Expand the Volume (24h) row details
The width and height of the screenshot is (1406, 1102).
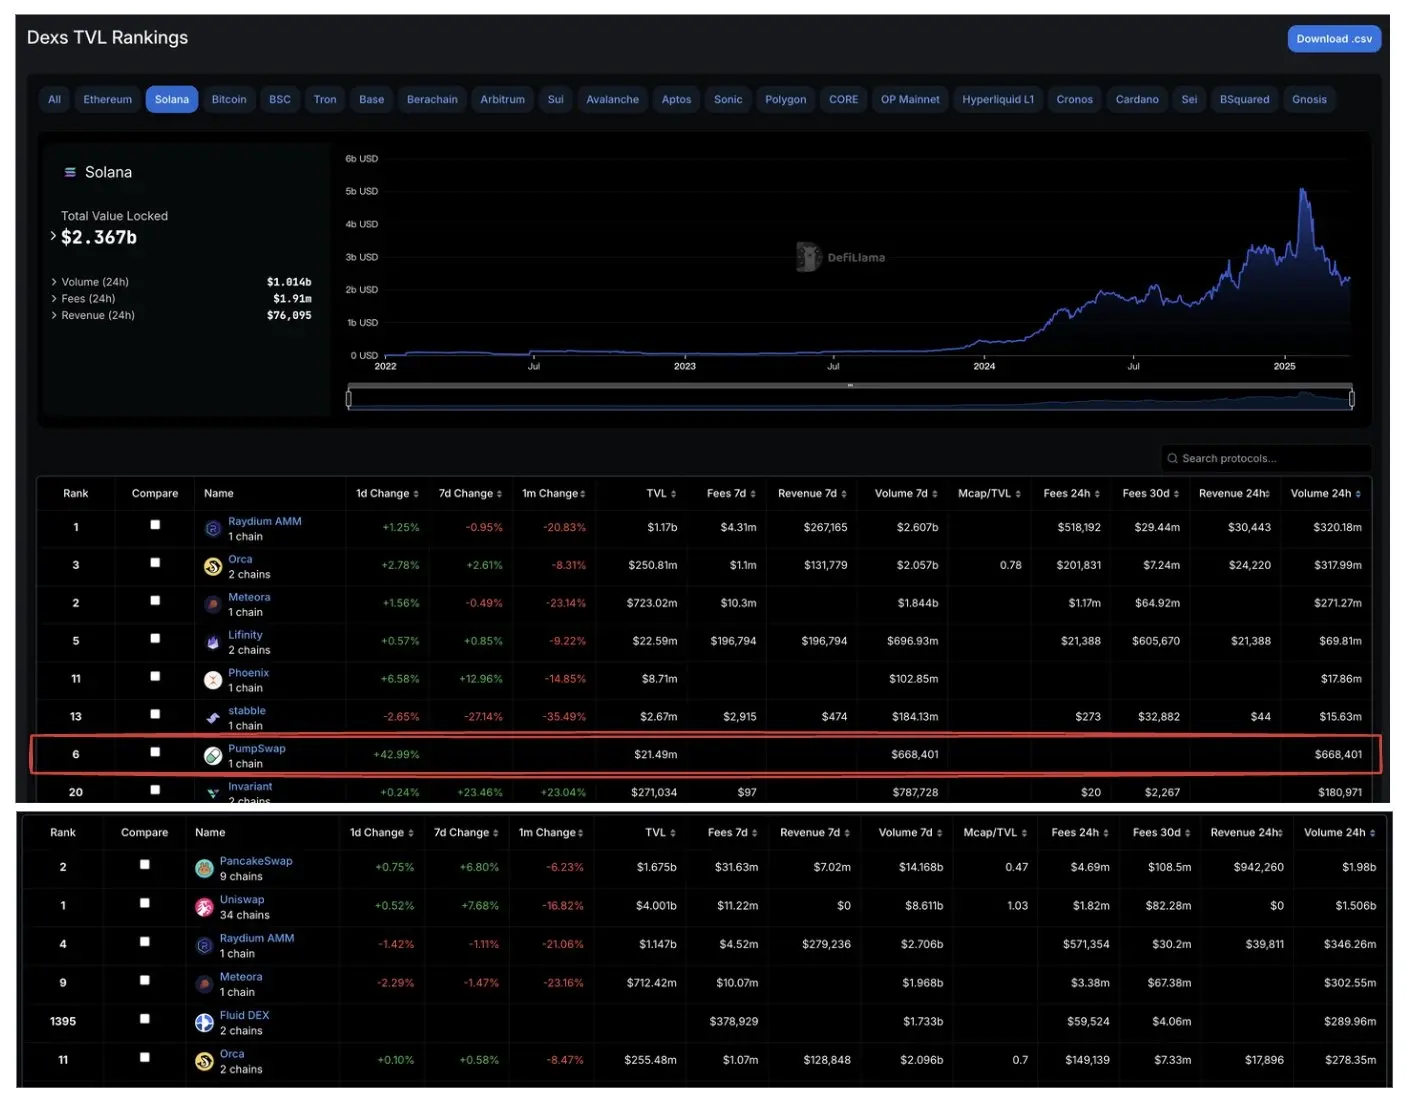pos(55,281)
